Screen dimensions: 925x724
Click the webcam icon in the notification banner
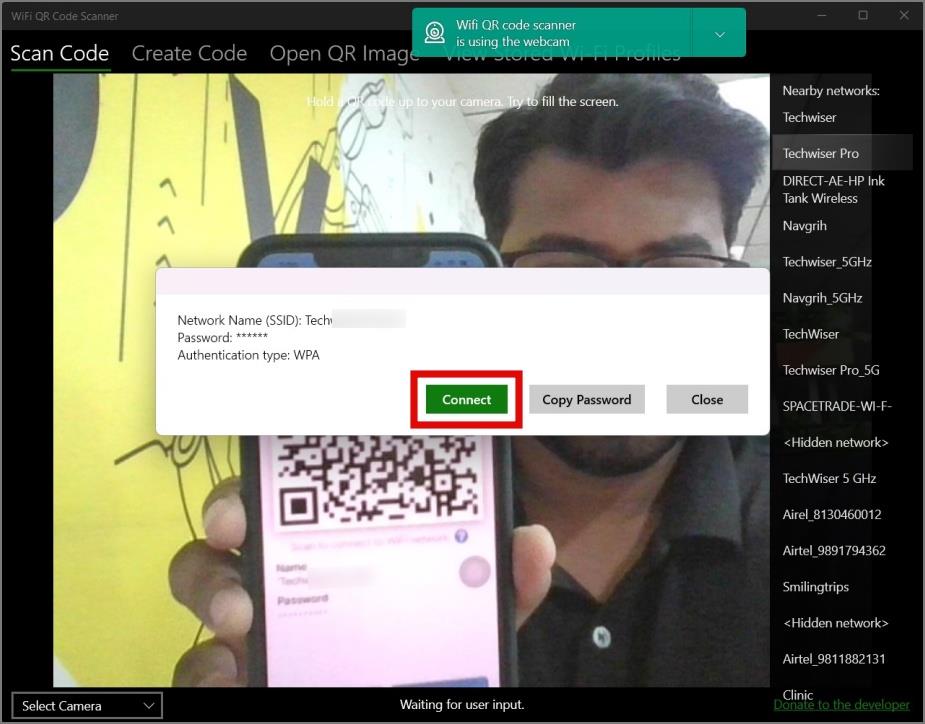click(x=435, y=32)
